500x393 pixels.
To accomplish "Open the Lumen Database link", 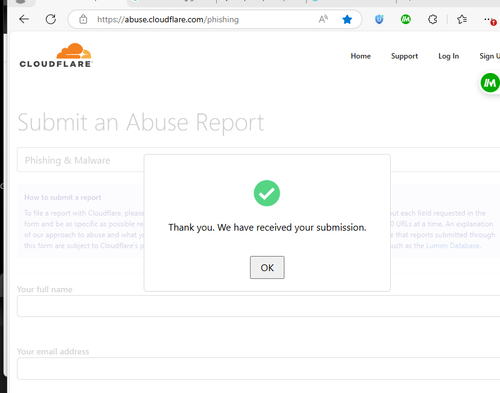I will (453, 246).
